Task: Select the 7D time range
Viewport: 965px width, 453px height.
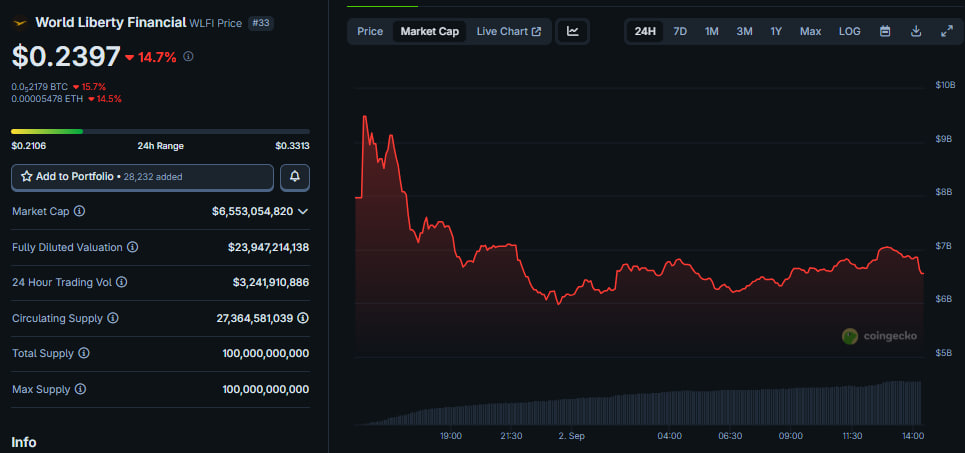Action: 680,31
